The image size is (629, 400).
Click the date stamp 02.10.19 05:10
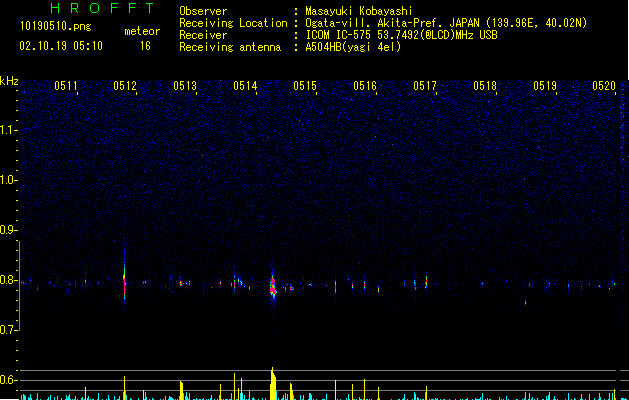coord(61,46)
